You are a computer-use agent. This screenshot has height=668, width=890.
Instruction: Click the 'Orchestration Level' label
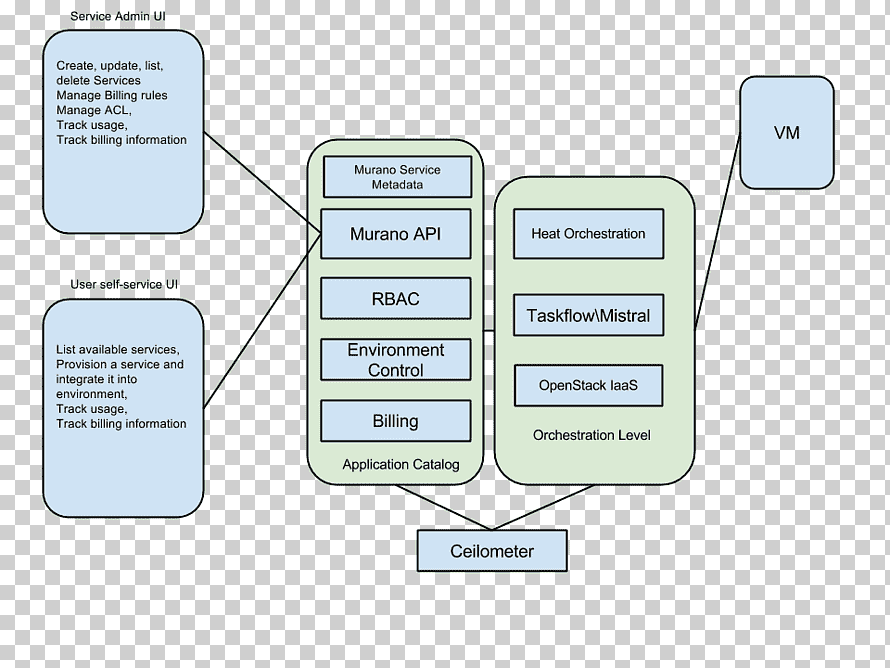(x=591, y=435)
